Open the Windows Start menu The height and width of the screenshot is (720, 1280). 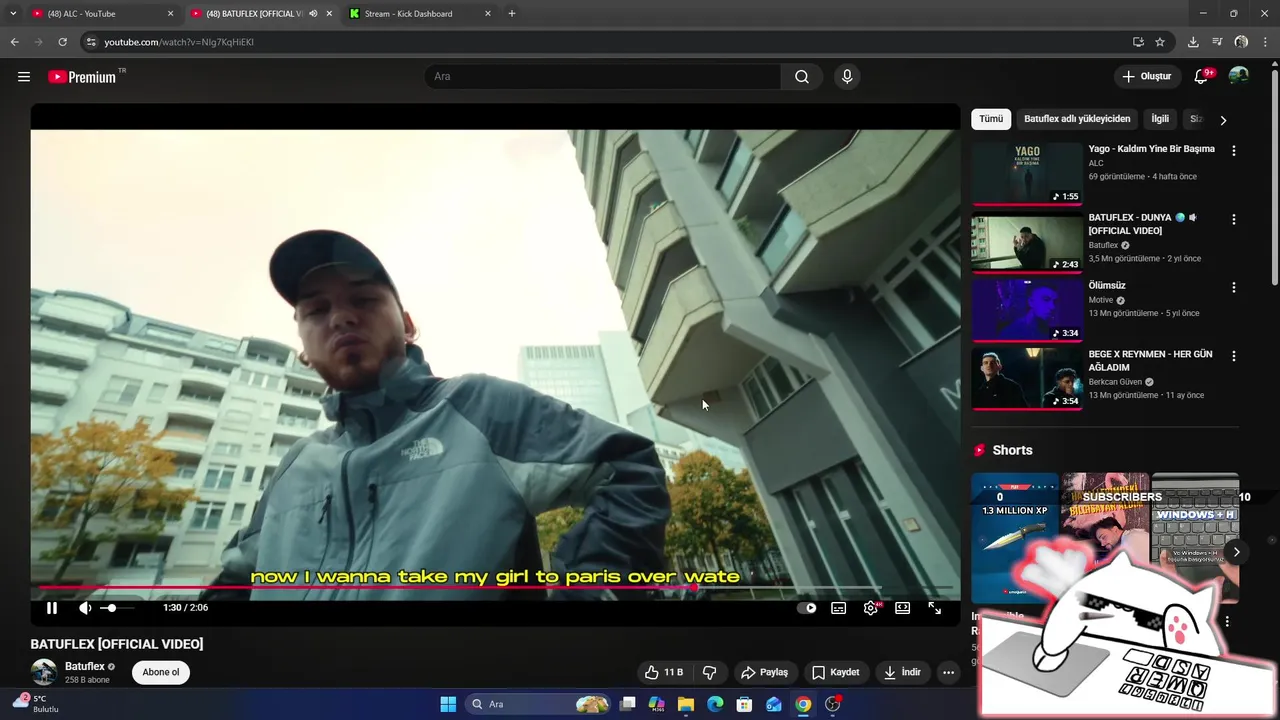[448, 704]
